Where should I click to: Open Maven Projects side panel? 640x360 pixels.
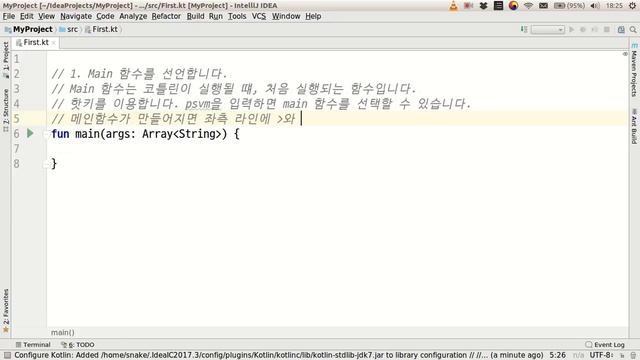[x=634, y=69]
